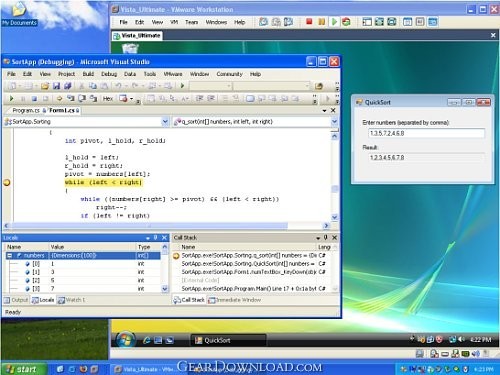500x375 pixels.
Task: Click QuickSort taskbar button in Vista
Action: (x=229, y=340)
